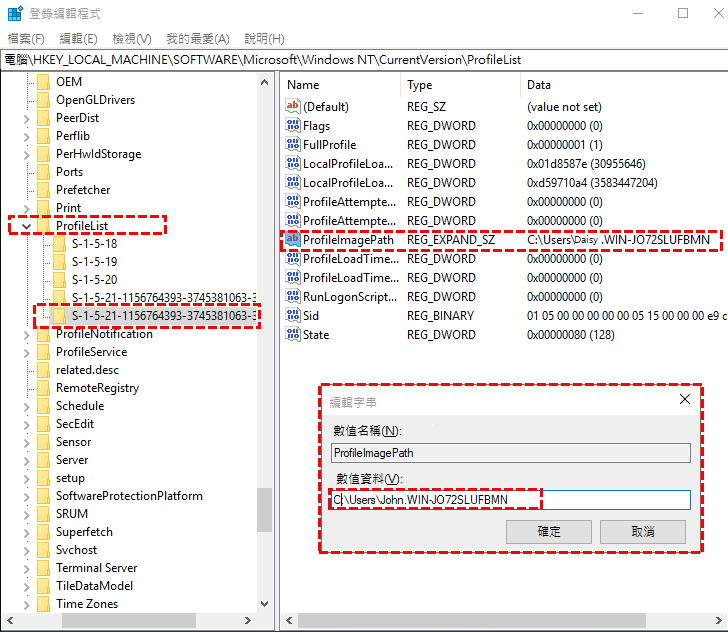The image size is (728, 632).
Task: Click tree pane scroll down arrow
Action: coord(265,604)
